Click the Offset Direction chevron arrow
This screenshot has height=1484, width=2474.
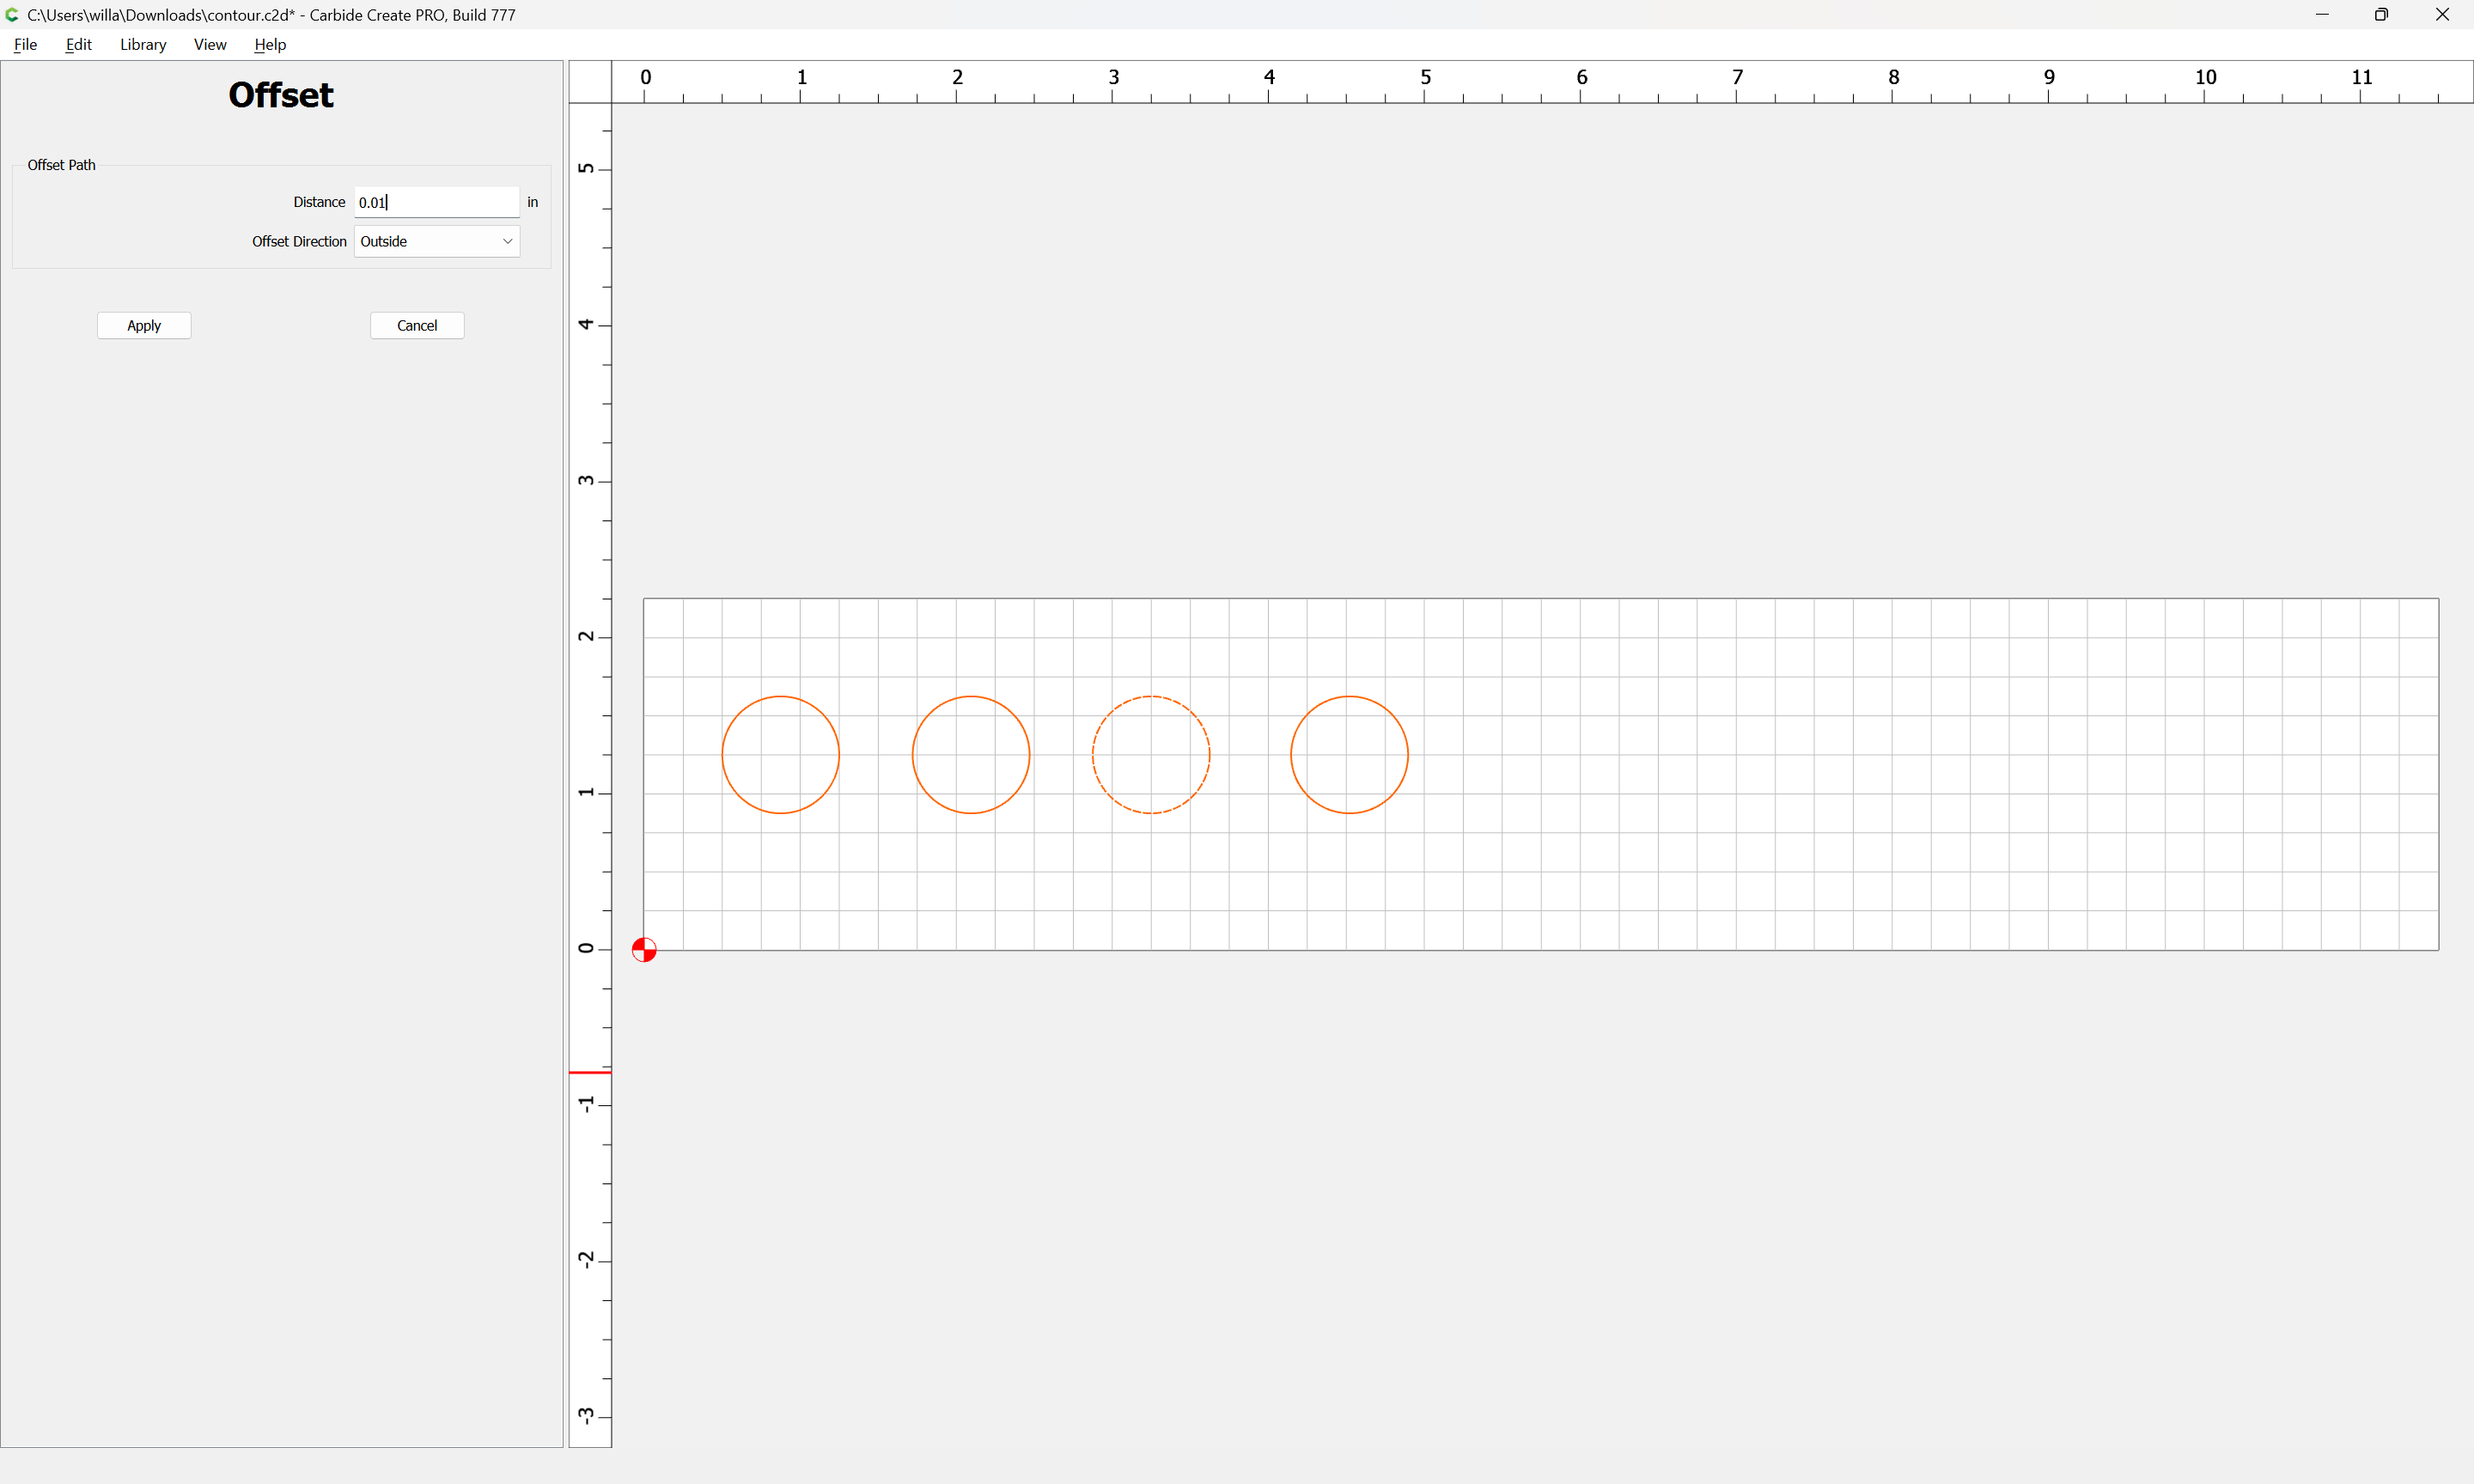pyautogui.click(x=507, y=241)
